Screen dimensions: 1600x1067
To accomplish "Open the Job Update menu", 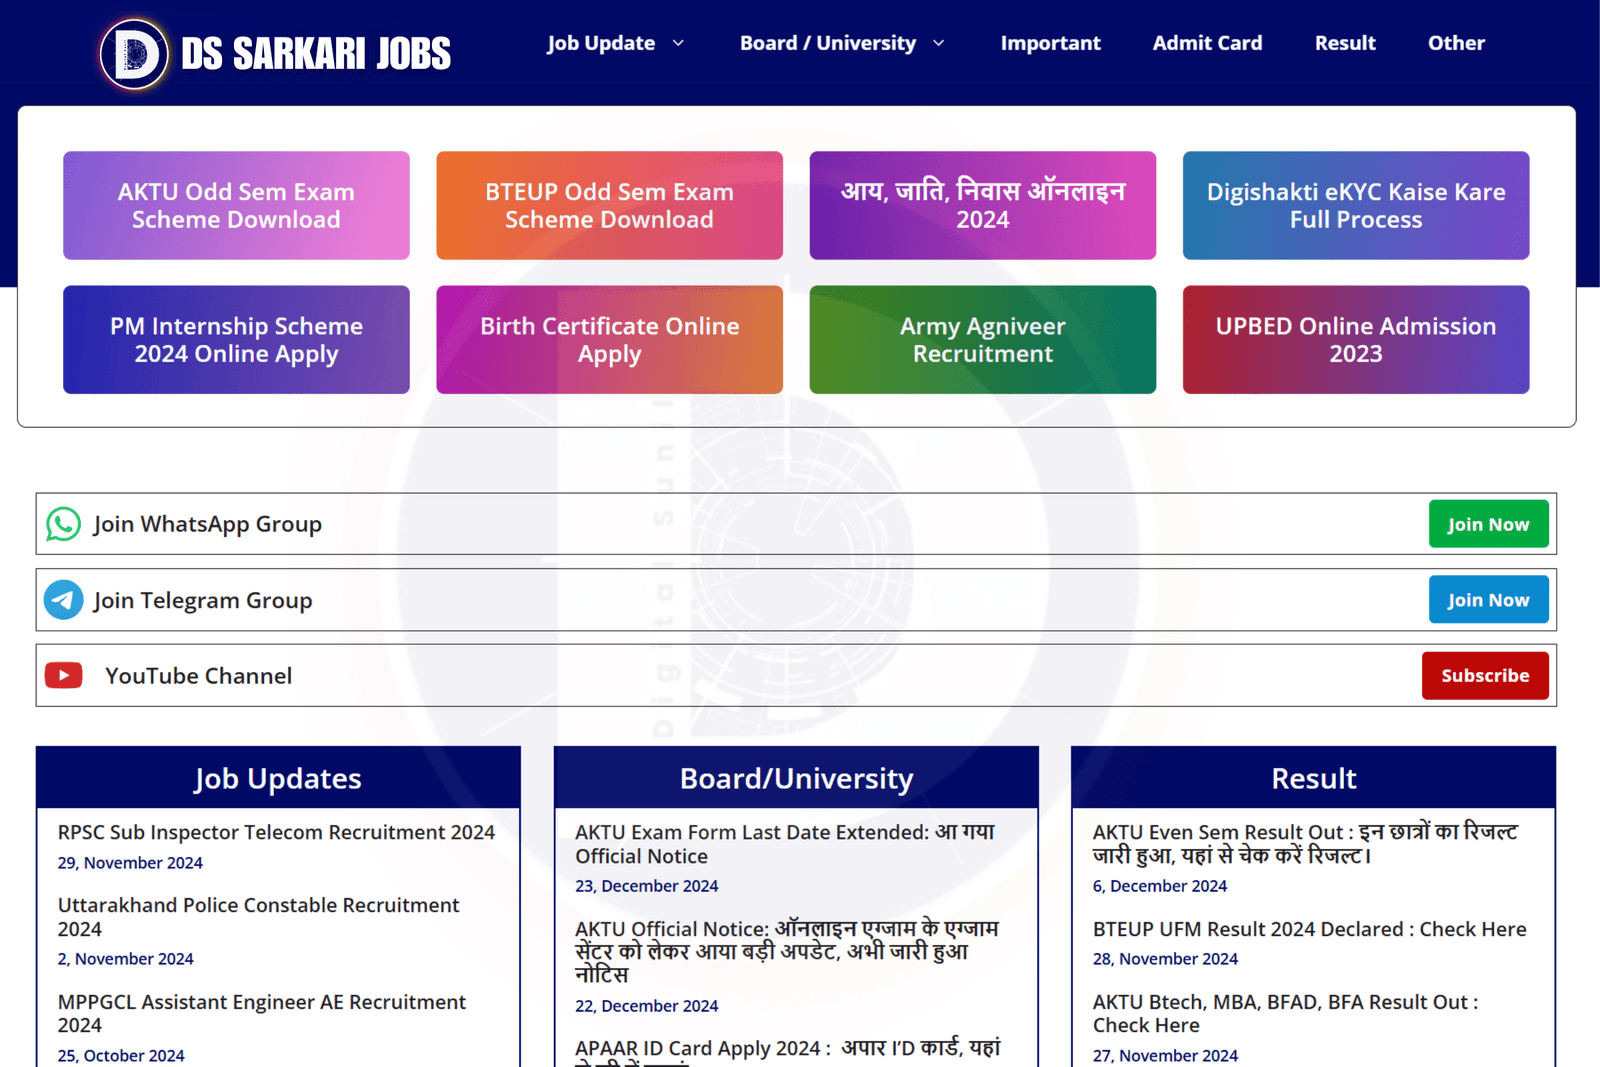I will click(x=601, y=43).
